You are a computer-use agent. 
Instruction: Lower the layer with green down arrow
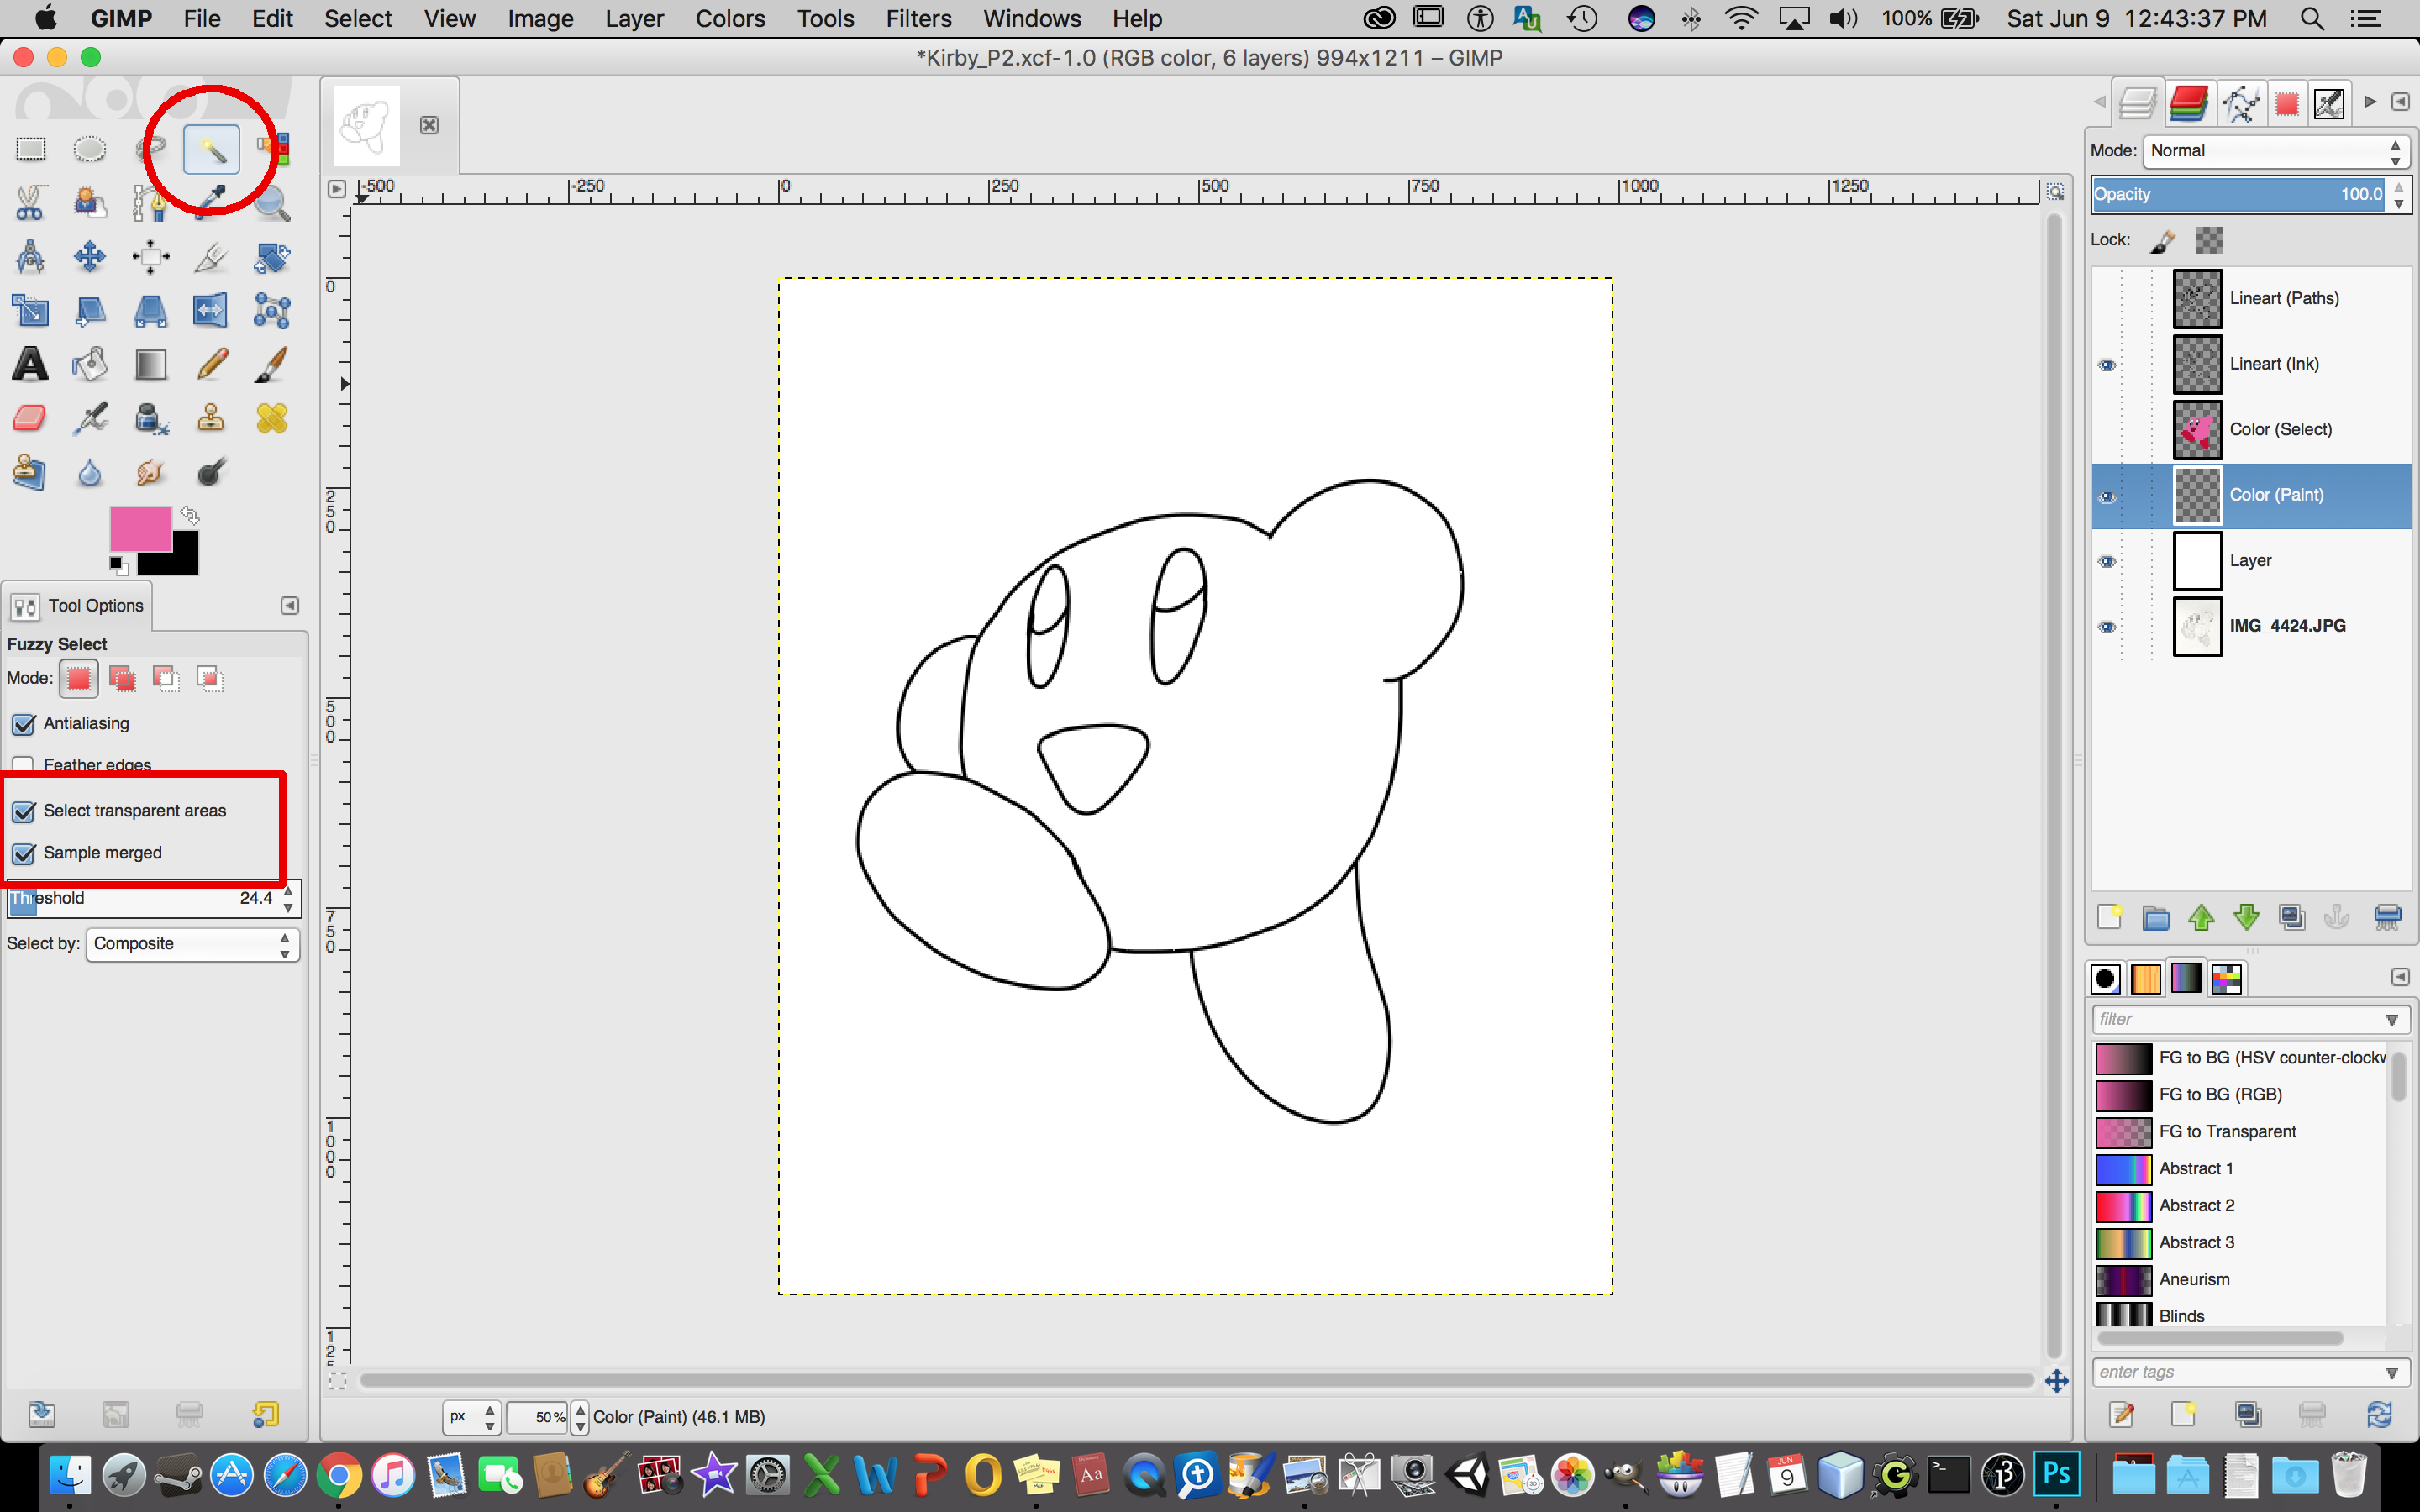[x=2247, y=917]
